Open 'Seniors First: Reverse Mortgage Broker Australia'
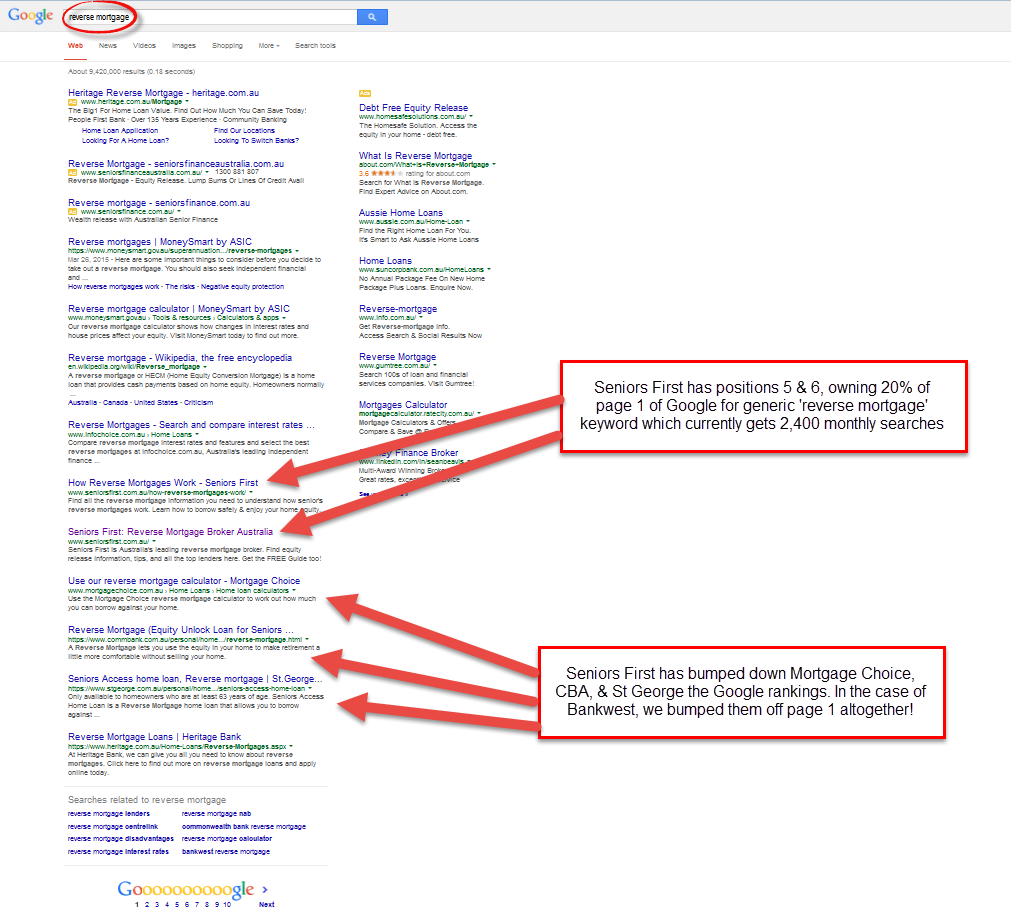The image size is (1011, 923). (x=171, y=532)
